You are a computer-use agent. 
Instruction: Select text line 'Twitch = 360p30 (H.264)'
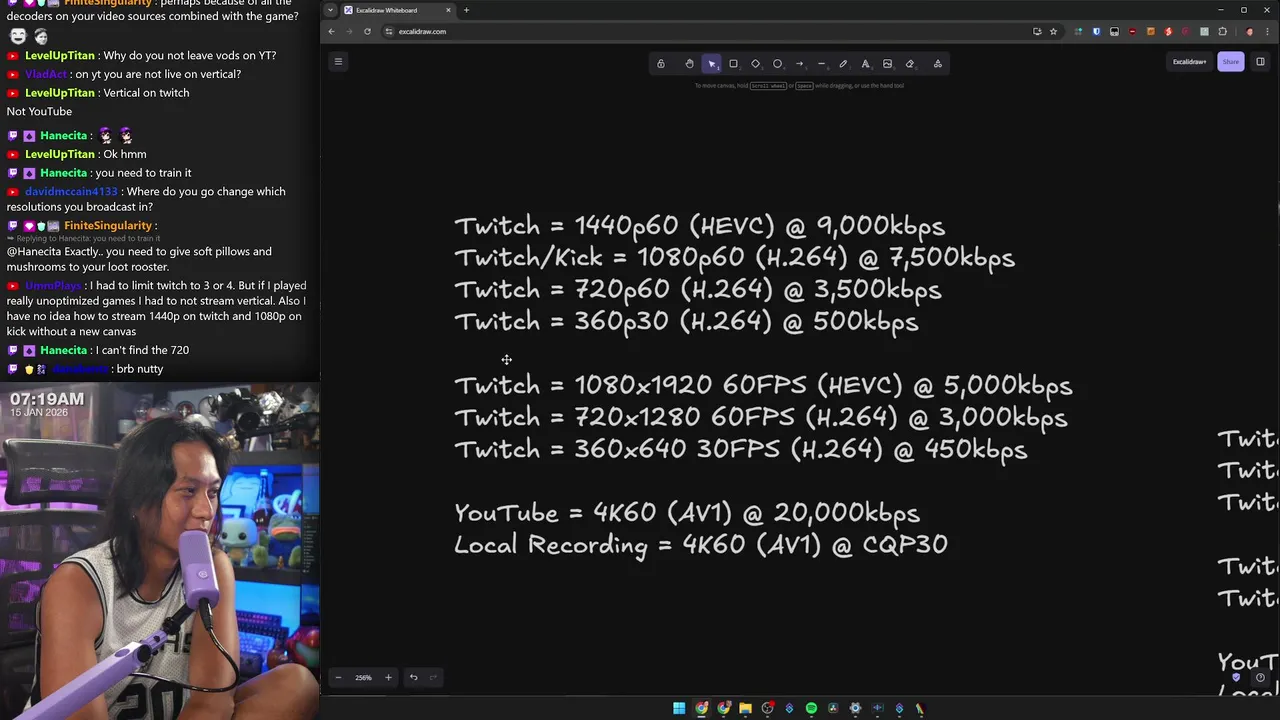[686, 322]
